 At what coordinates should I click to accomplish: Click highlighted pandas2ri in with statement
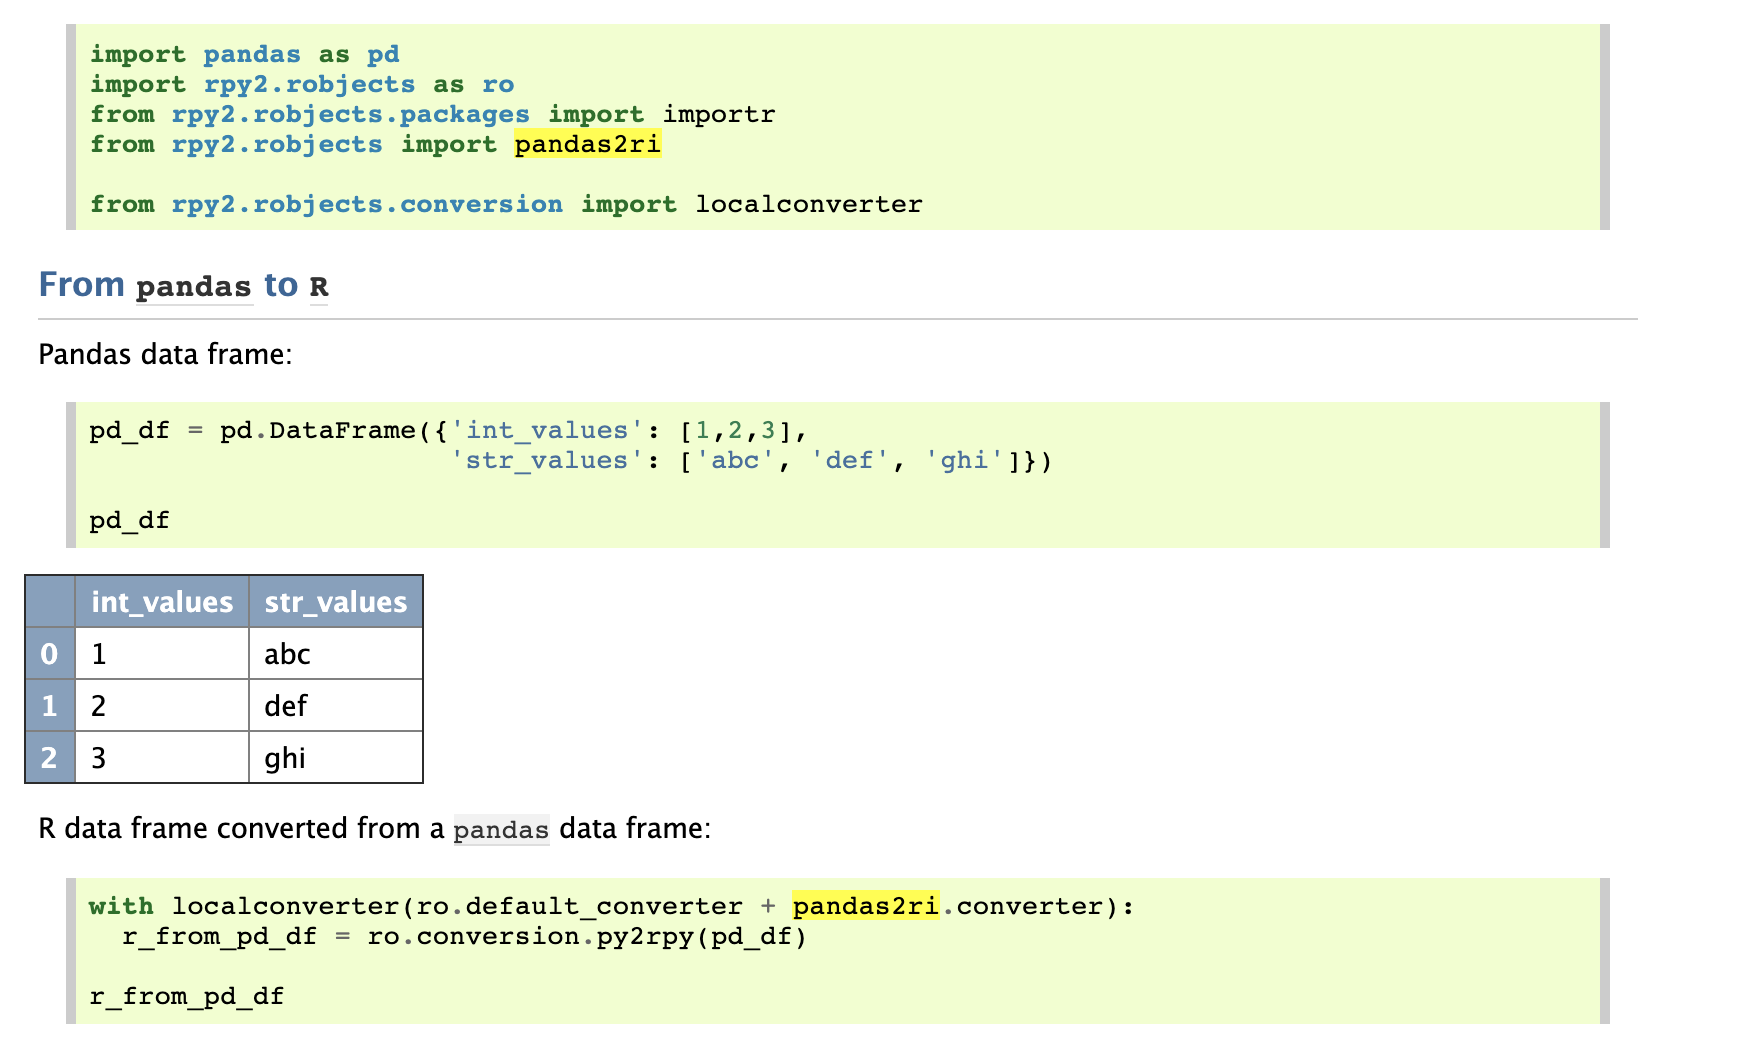click(866, 906)
